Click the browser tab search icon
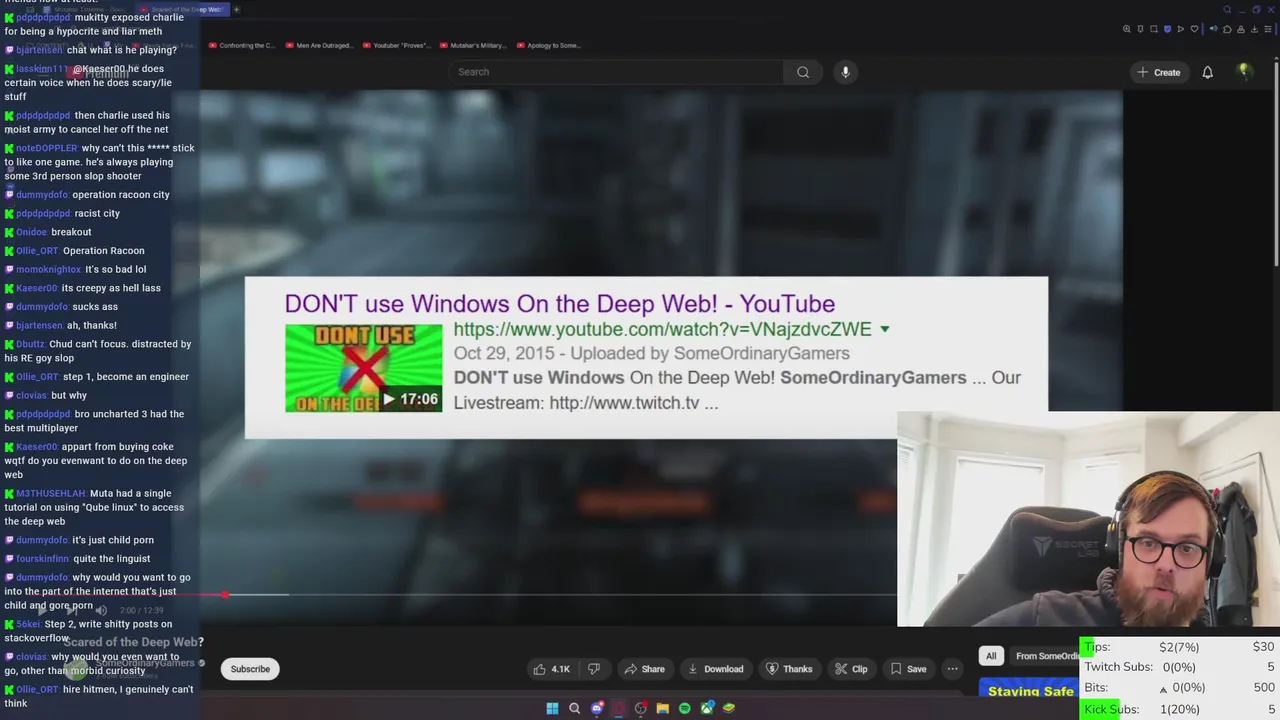This screenshot has width=1280, height=720. [x=1227, y=10]
